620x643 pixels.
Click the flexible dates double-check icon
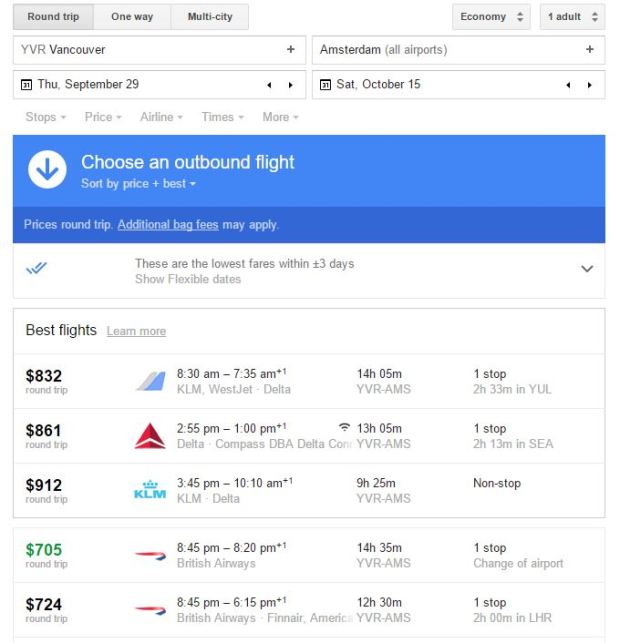click(x=37, y=268)
